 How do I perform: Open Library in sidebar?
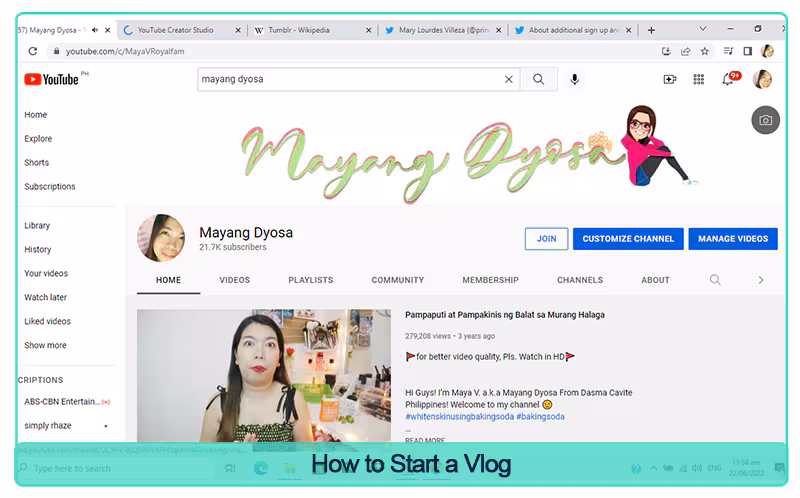pyautogui.click(x=37, y=225)
